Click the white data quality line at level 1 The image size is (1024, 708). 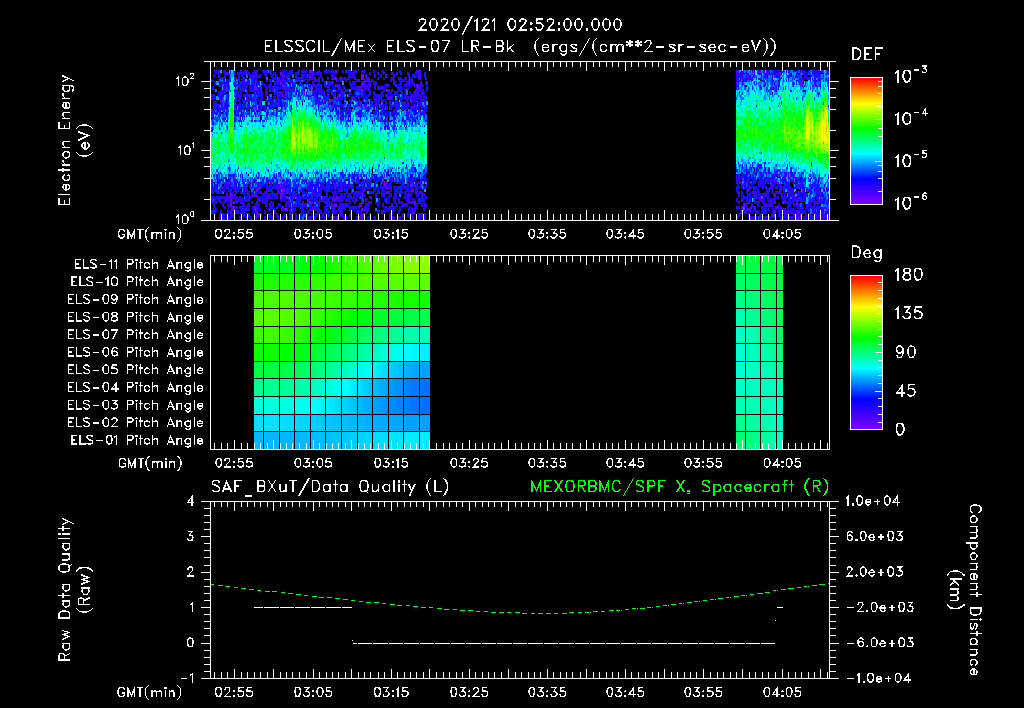[x=302, y=607]
